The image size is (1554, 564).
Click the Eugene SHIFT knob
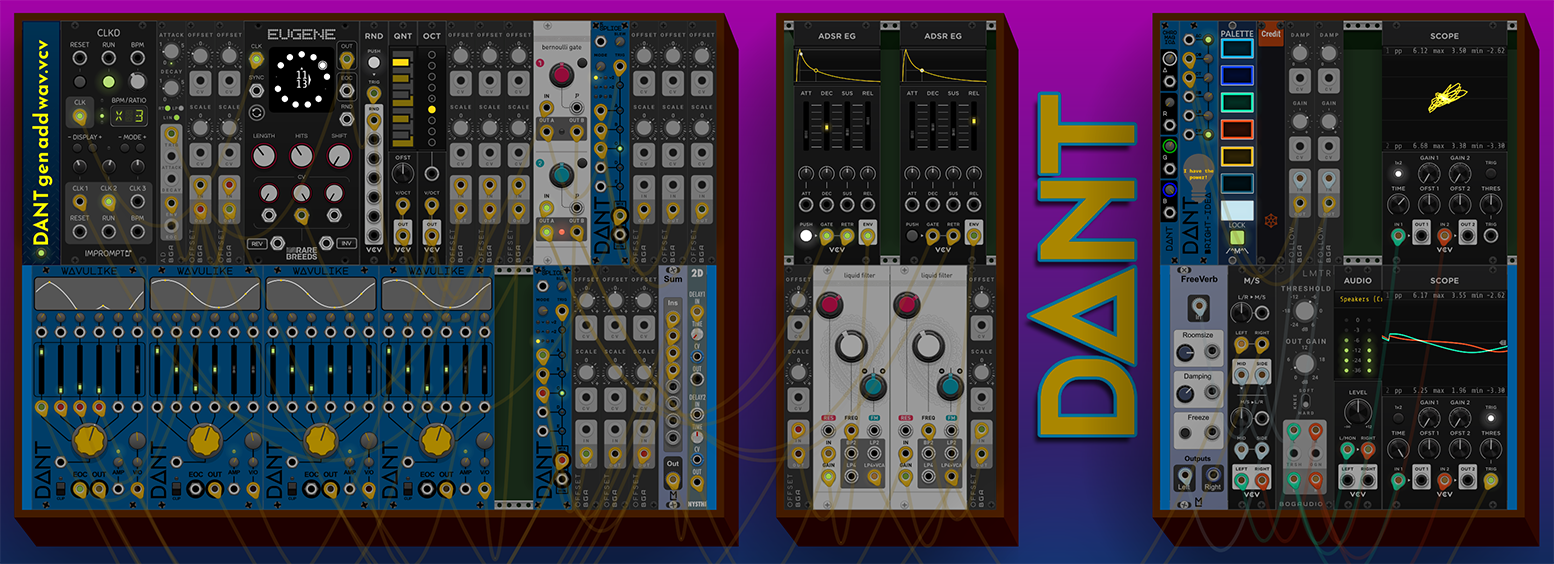coord(340,156)
